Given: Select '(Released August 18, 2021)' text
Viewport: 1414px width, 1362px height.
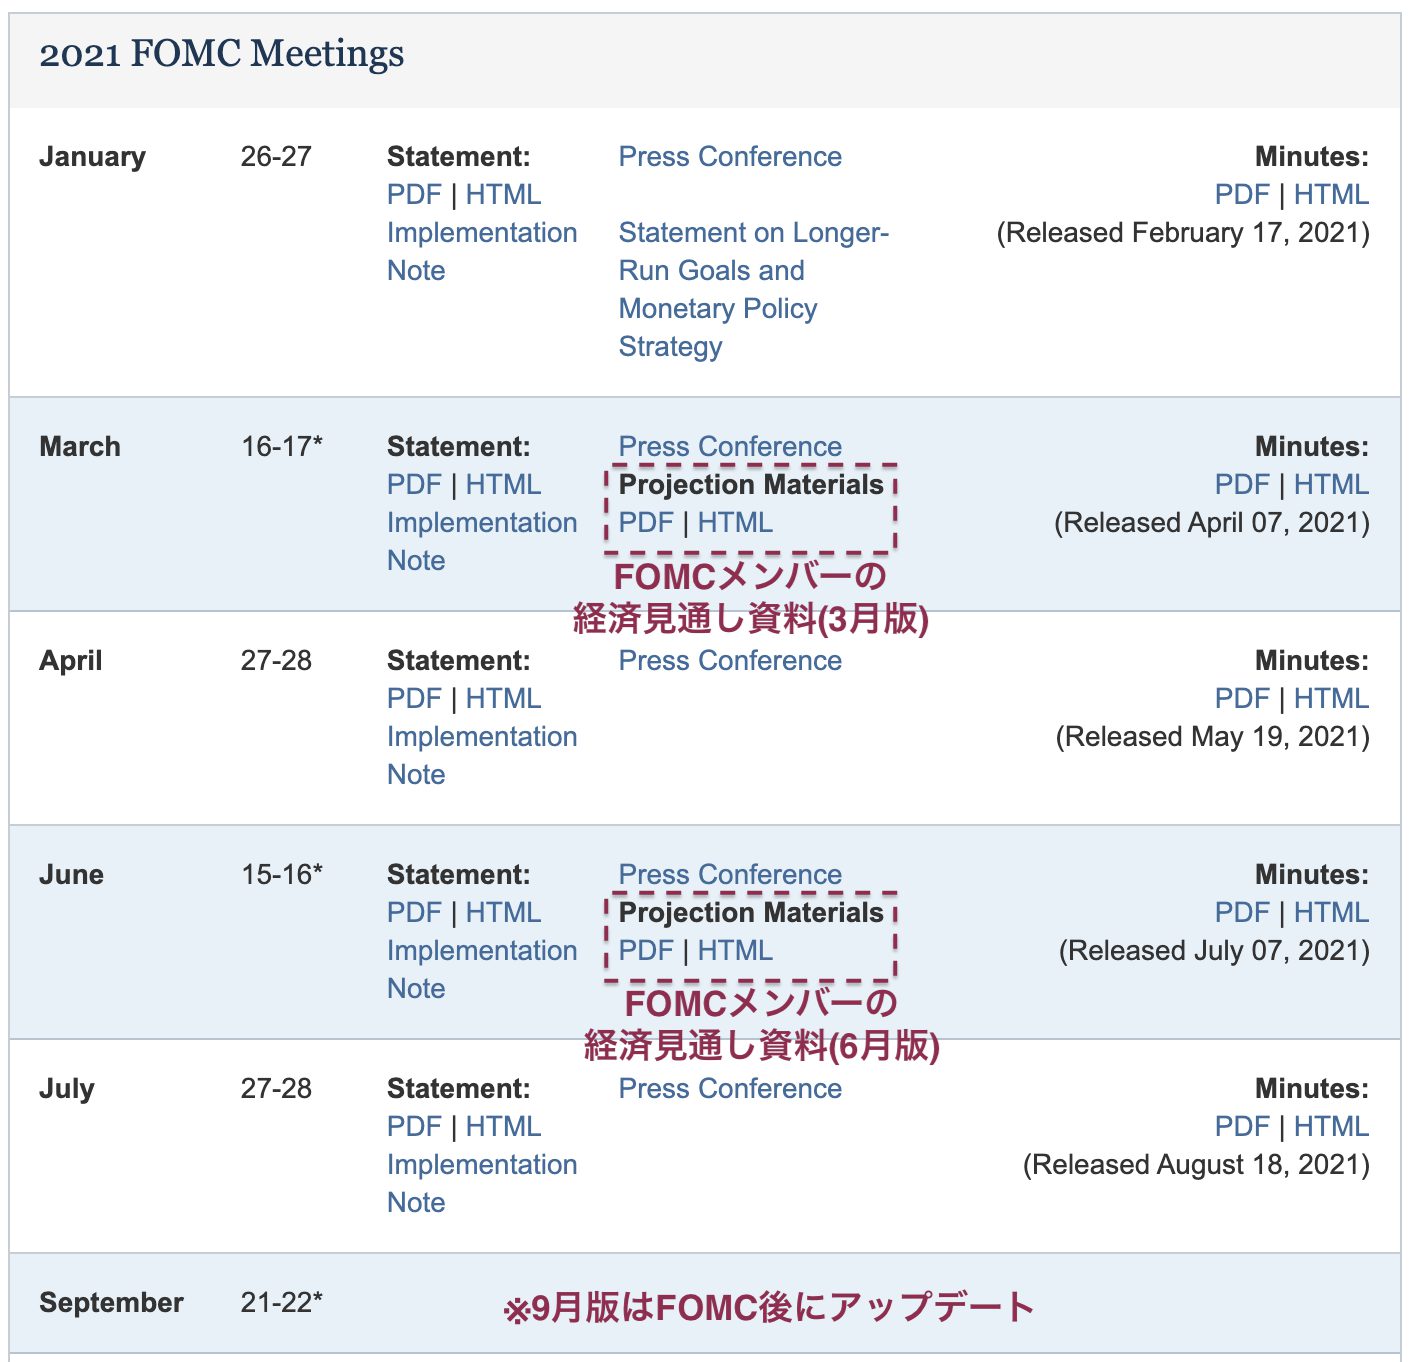Looking at the screenshot, I should [1196, 1165].
